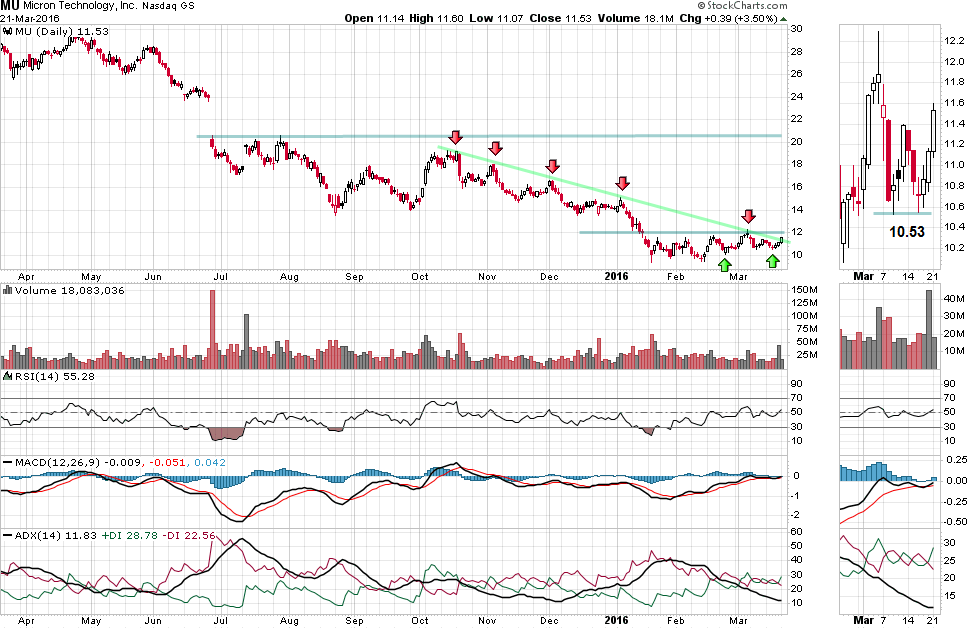Image resolution: width=967 pixels, height=628 pixels.
Task: Click the line icon beside RSI(14)
Action: tap(7, 376)
